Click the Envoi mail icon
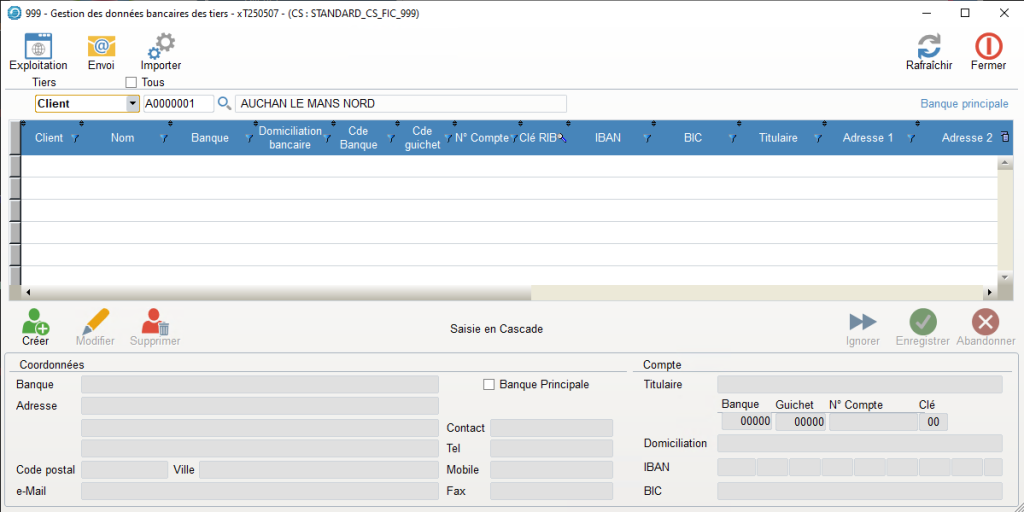The height and width of the screenshot is (512, 1024). click(x=101, y=46)
